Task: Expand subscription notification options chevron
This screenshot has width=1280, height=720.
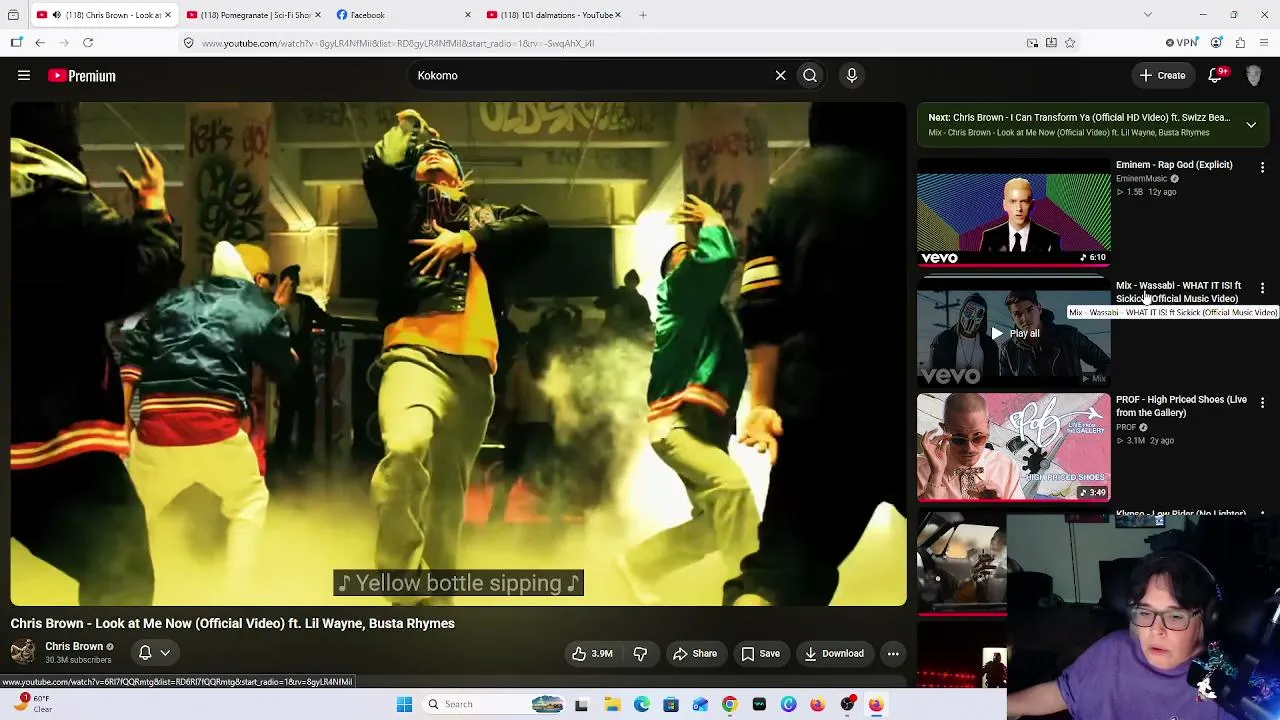Action: click(x=165, y=653)
